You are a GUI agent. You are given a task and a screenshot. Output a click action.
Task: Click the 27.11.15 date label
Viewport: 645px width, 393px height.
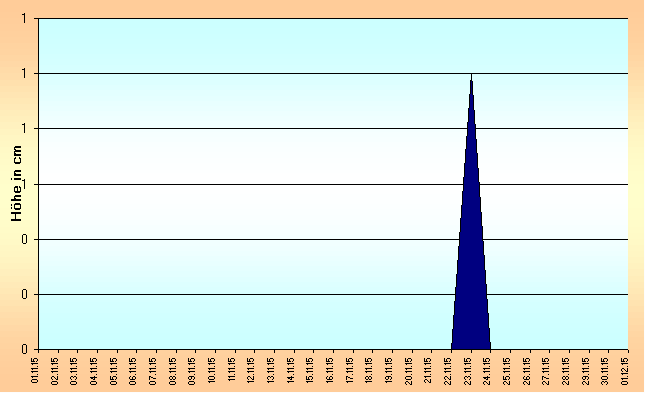pyautogui.click(x=546, y=370)
